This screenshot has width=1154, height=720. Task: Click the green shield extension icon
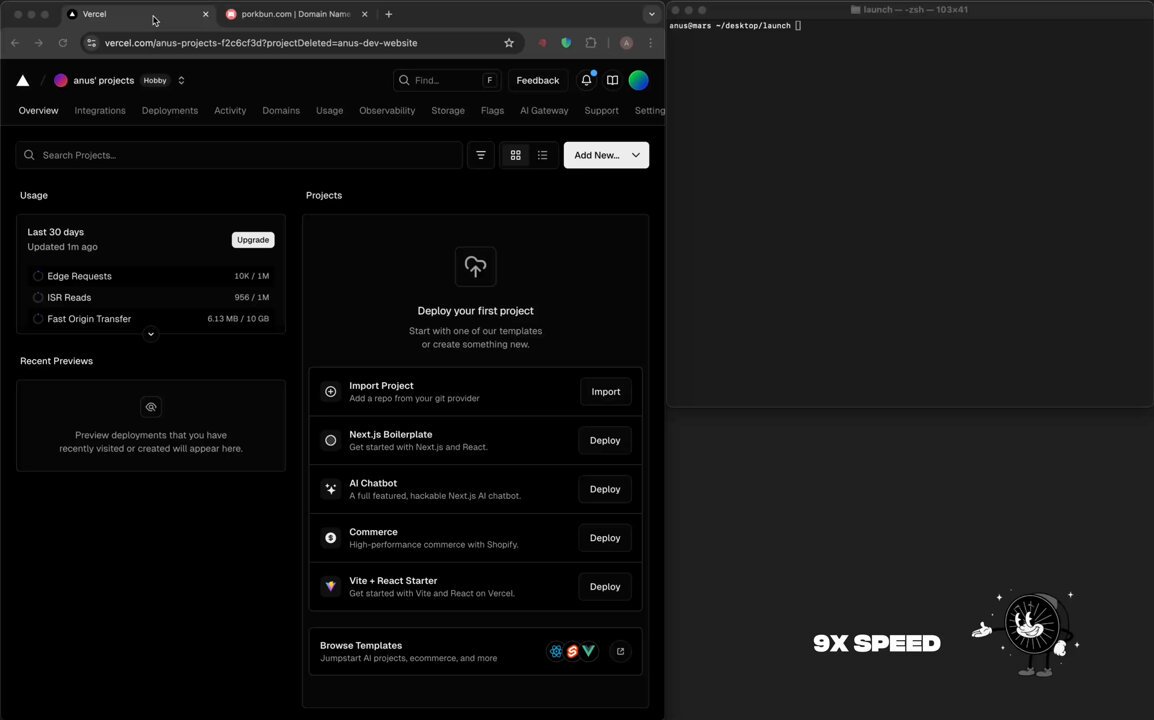(566, 43)
